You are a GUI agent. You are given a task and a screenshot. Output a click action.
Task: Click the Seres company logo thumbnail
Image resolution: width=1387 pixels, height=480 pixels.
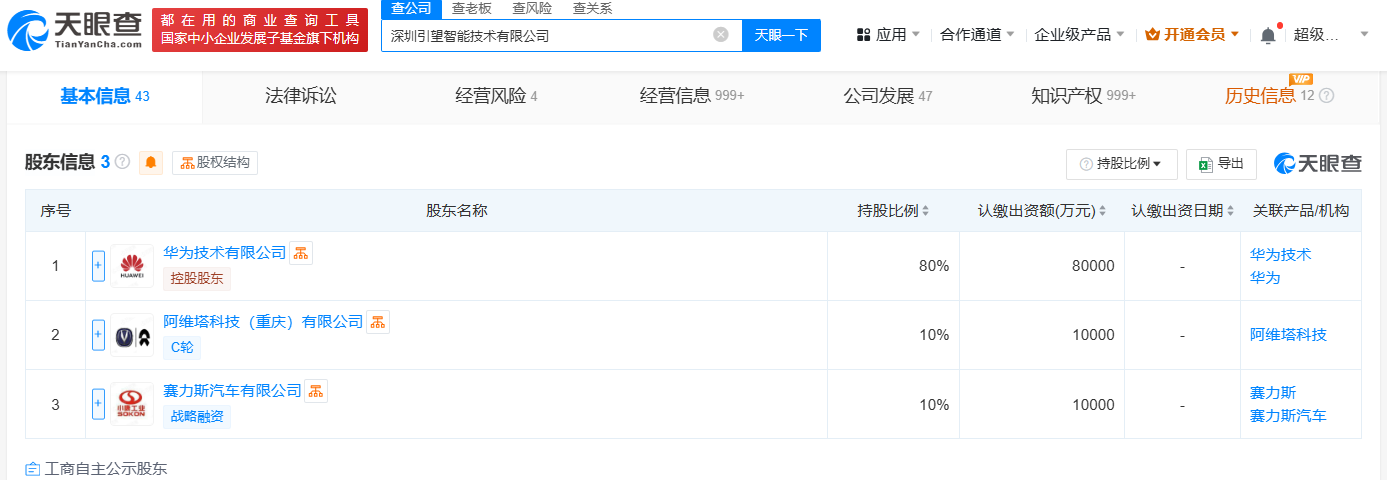point(132,404)
